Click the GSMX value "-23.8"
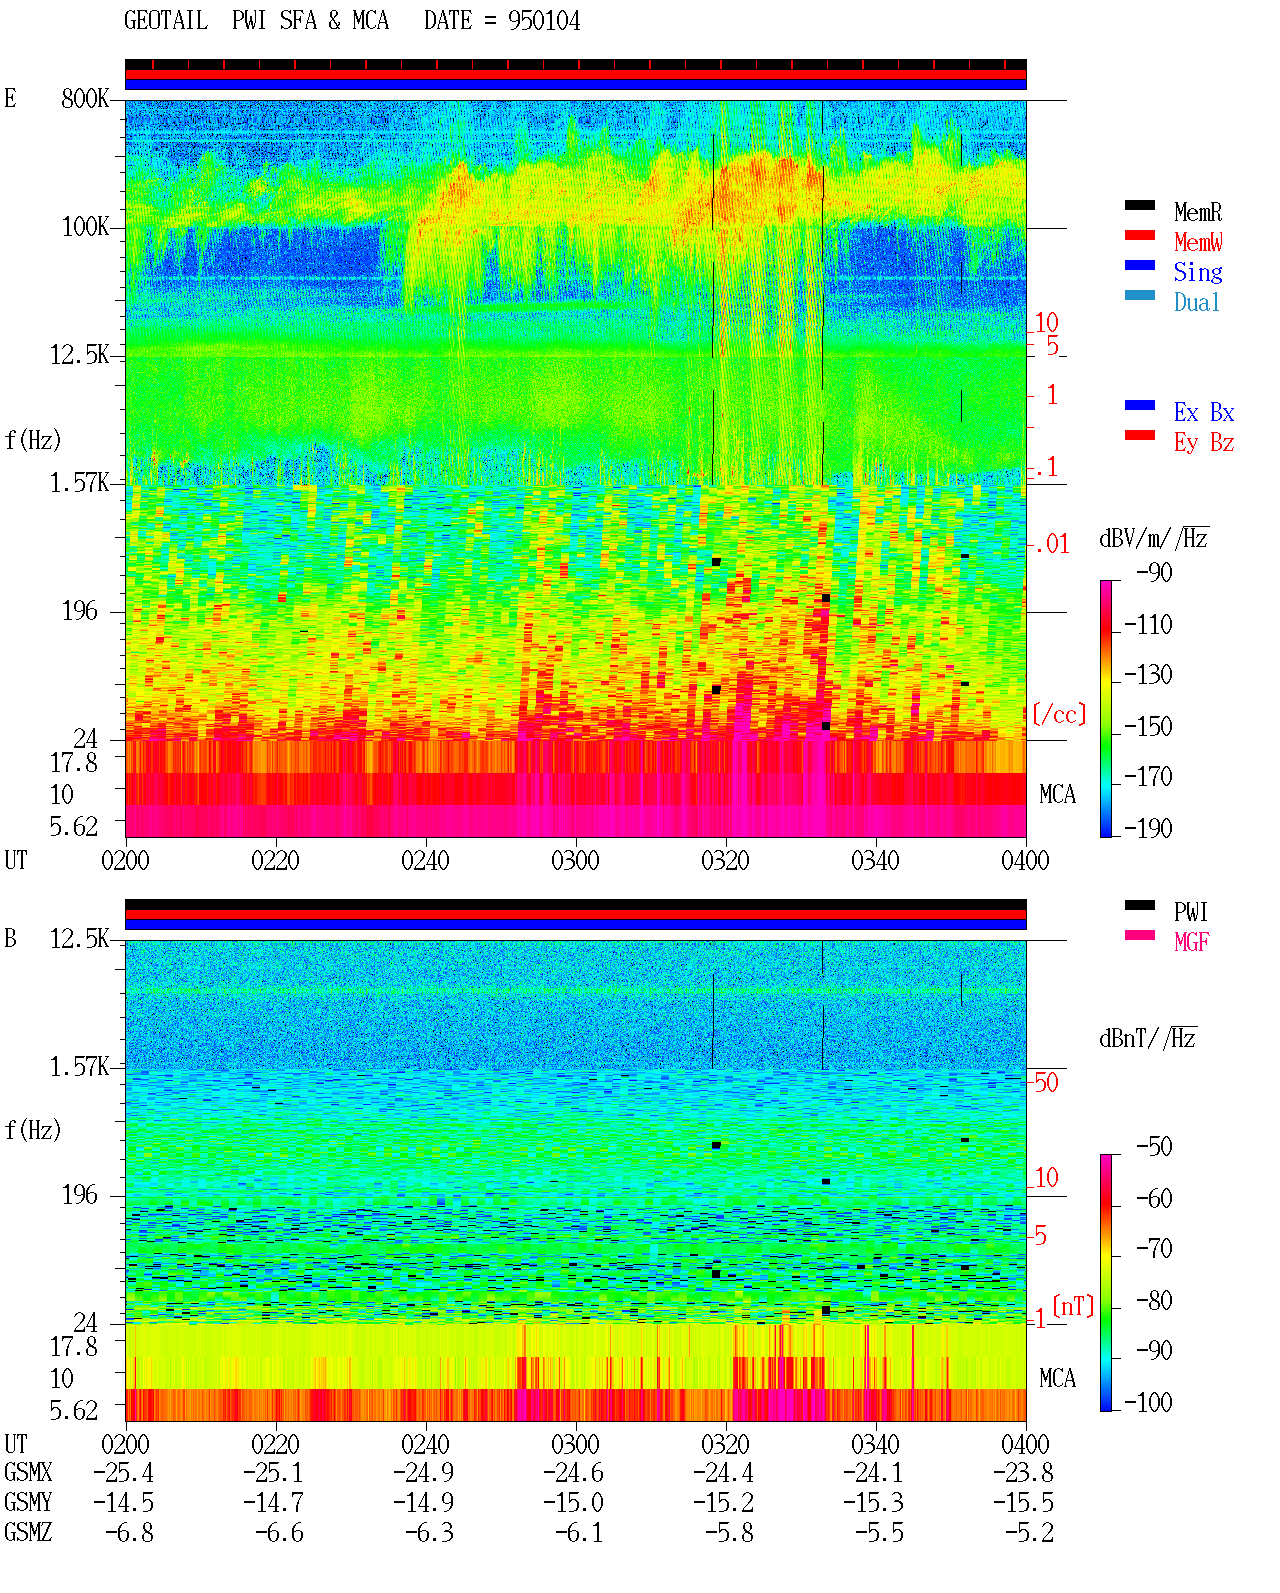The height and width of the screenshot is (1593, 1280). [x=1023, y=1473]
